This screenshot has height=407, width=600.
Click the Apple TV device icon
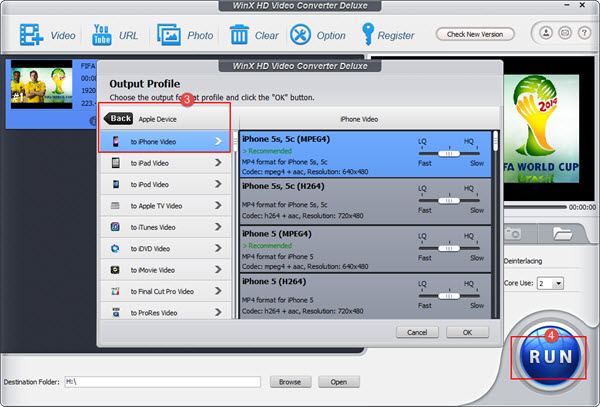tap(115, 206)
